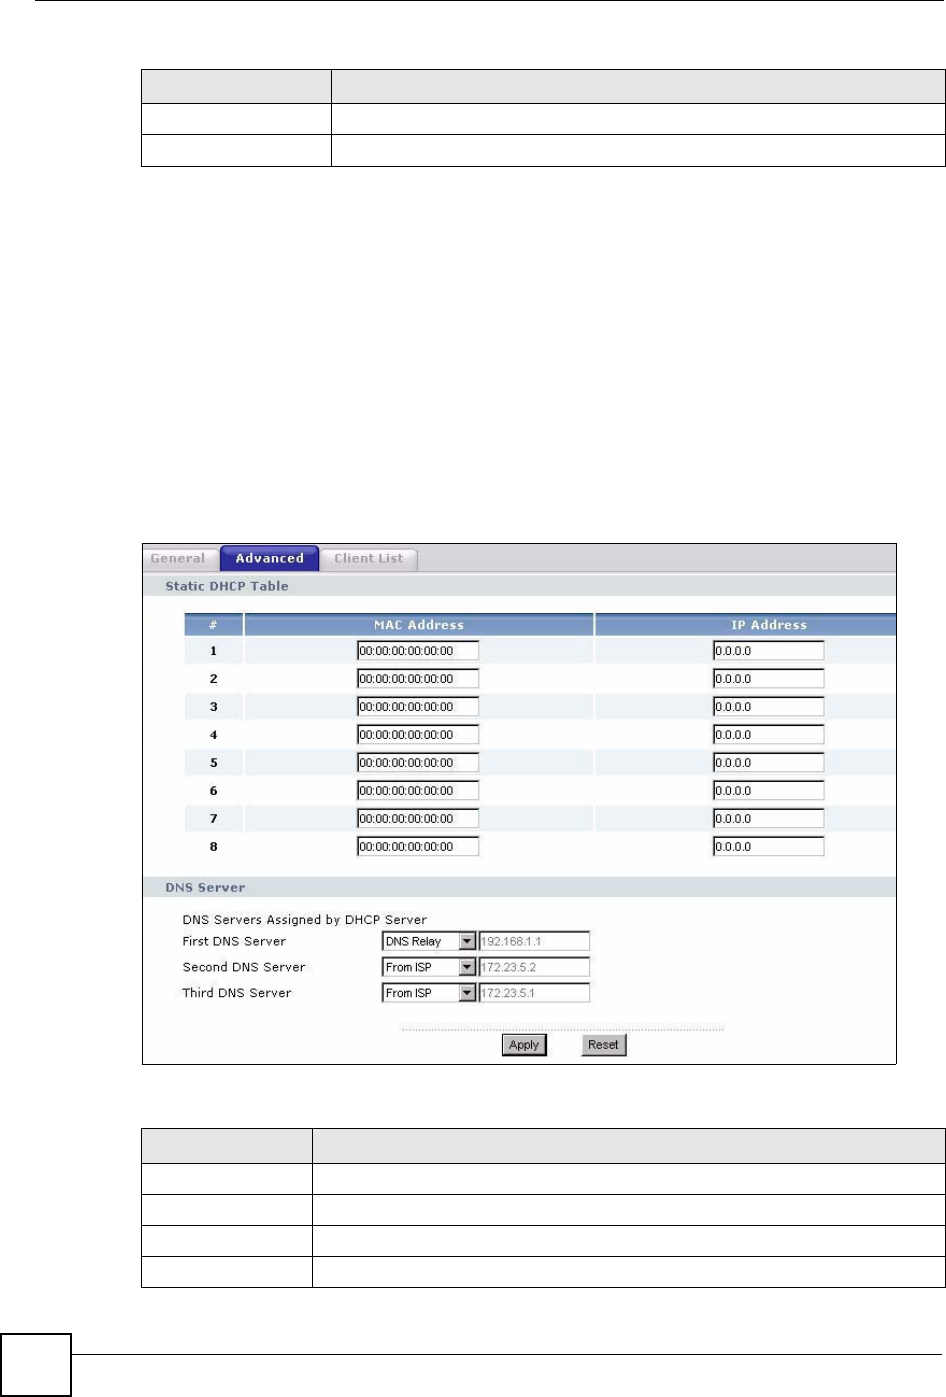Image resolution: width=946 pixels, height=1397 pixels.
Task: Click IP Address field in row 7
Action: [x=768, y=819]
